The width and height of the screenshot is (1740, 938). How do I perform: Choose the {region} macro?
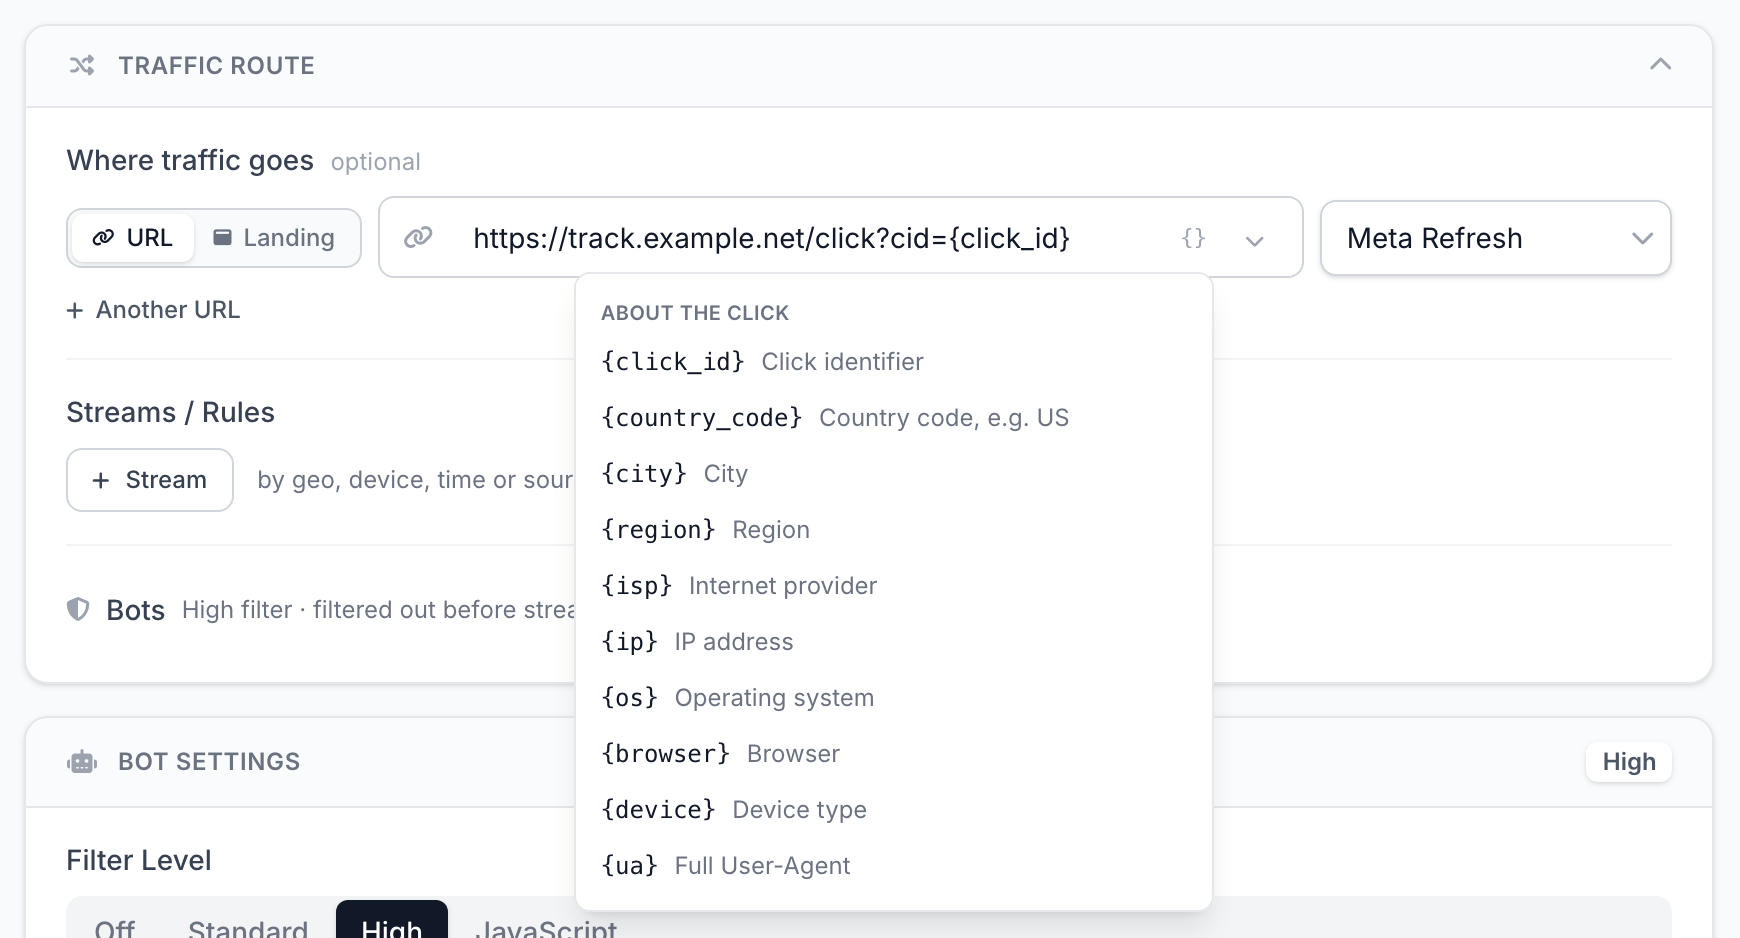pos(893,530)
